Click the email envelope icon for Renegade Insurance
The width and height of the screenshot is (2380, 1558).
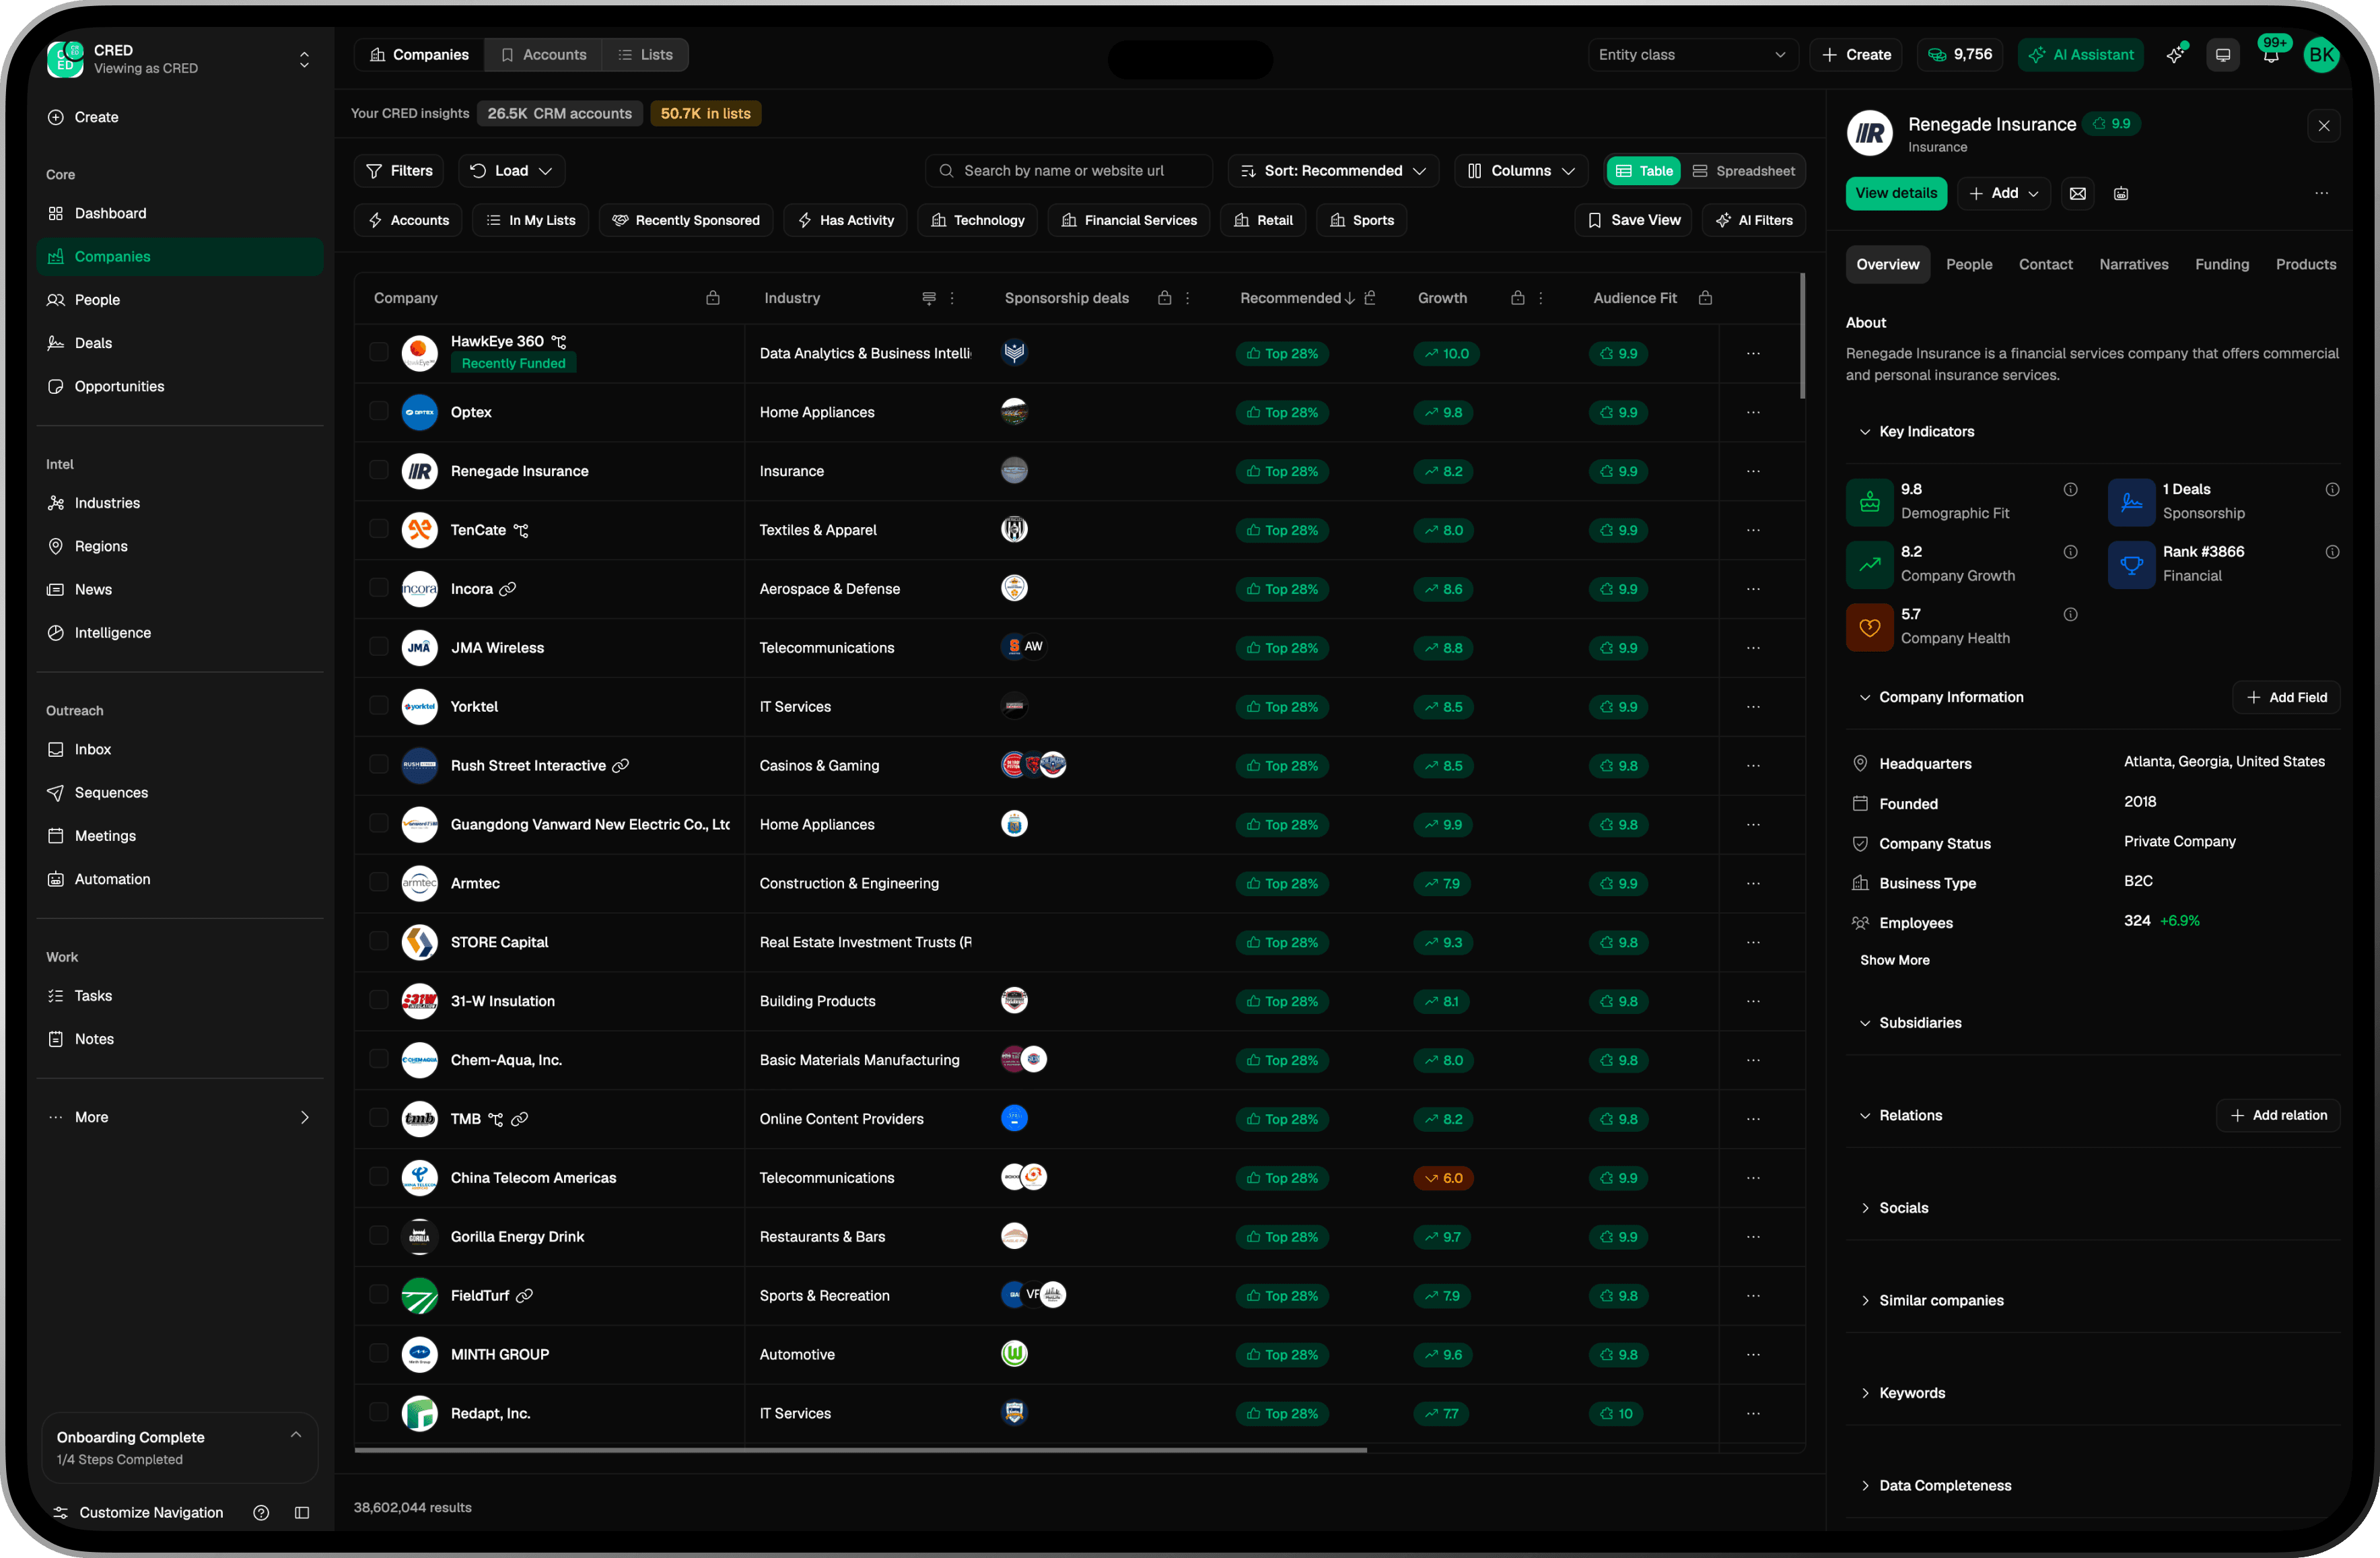click(2077, 194)
